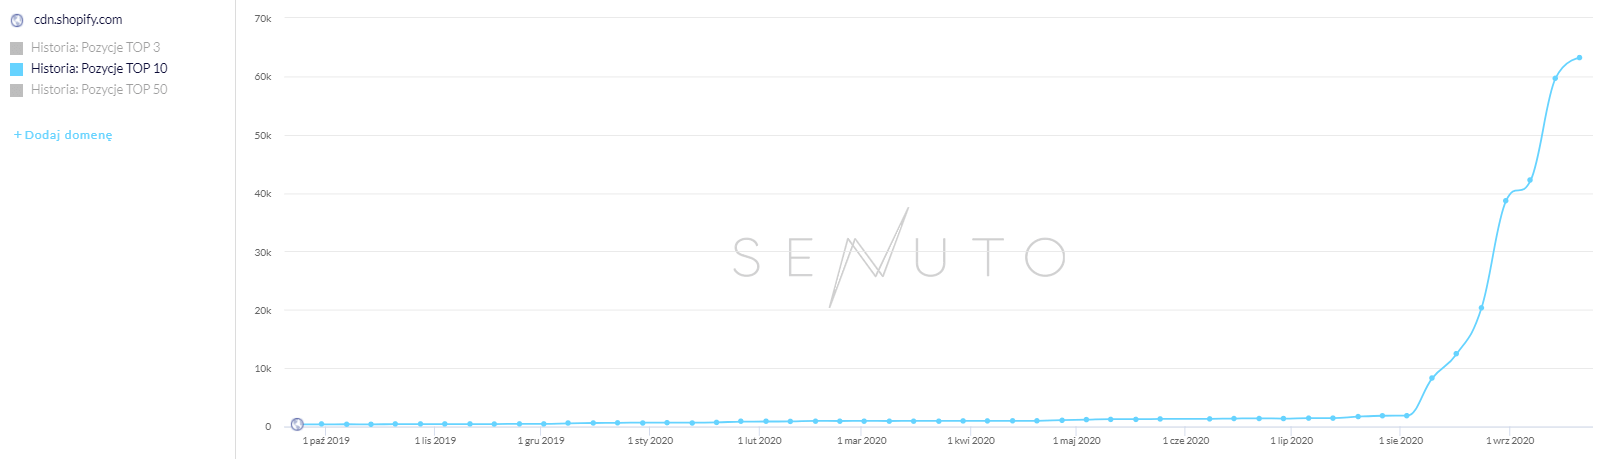Click the plus icon before Dodaj domenę
Image resolution: width=1605 pixels, height=459 pixels.
(x=18, y=135)
